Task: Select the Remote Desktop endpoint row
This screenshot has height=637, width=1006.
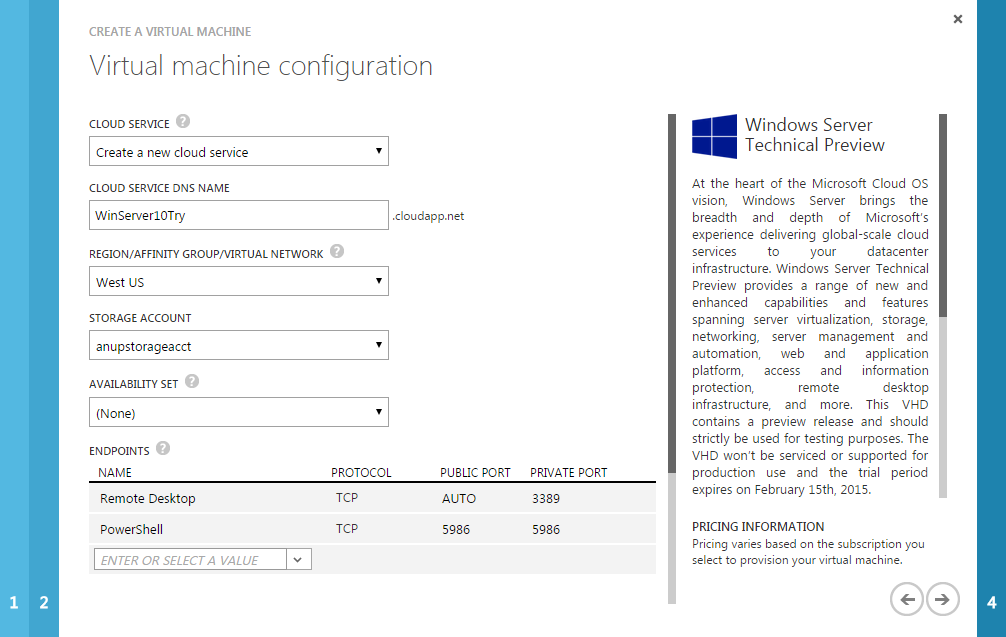Action: 372,498
